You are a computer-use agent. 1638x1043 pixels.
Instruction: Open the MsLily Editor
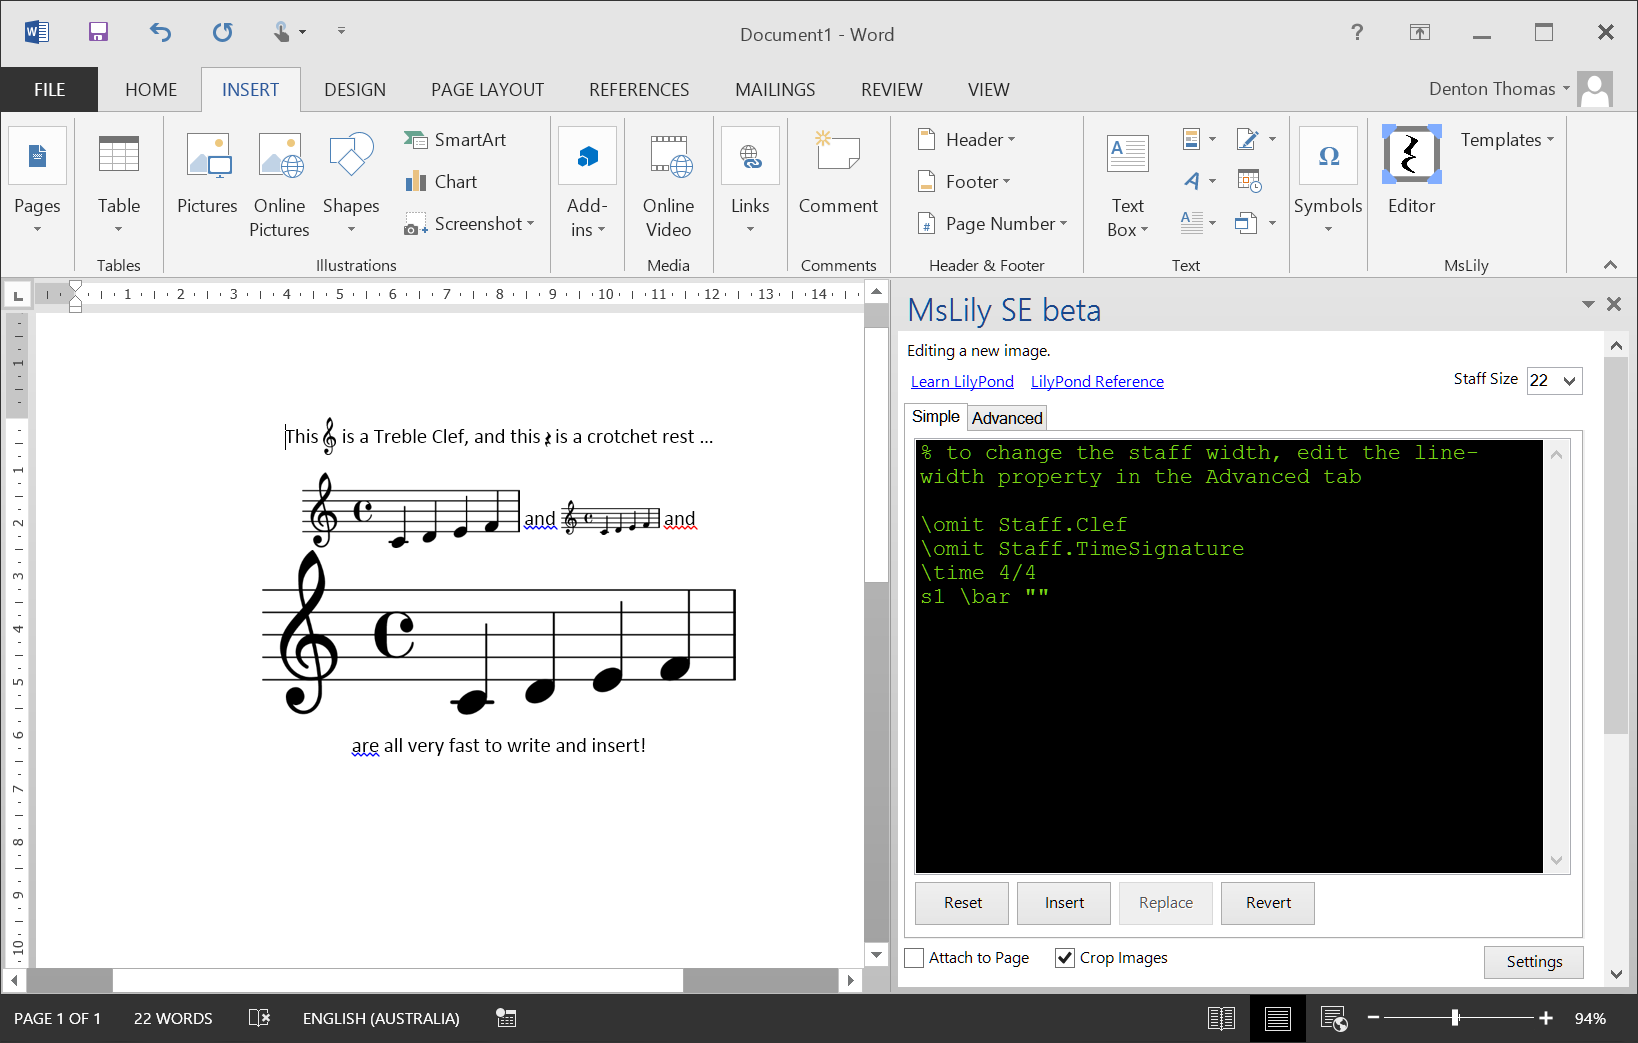1411,170
